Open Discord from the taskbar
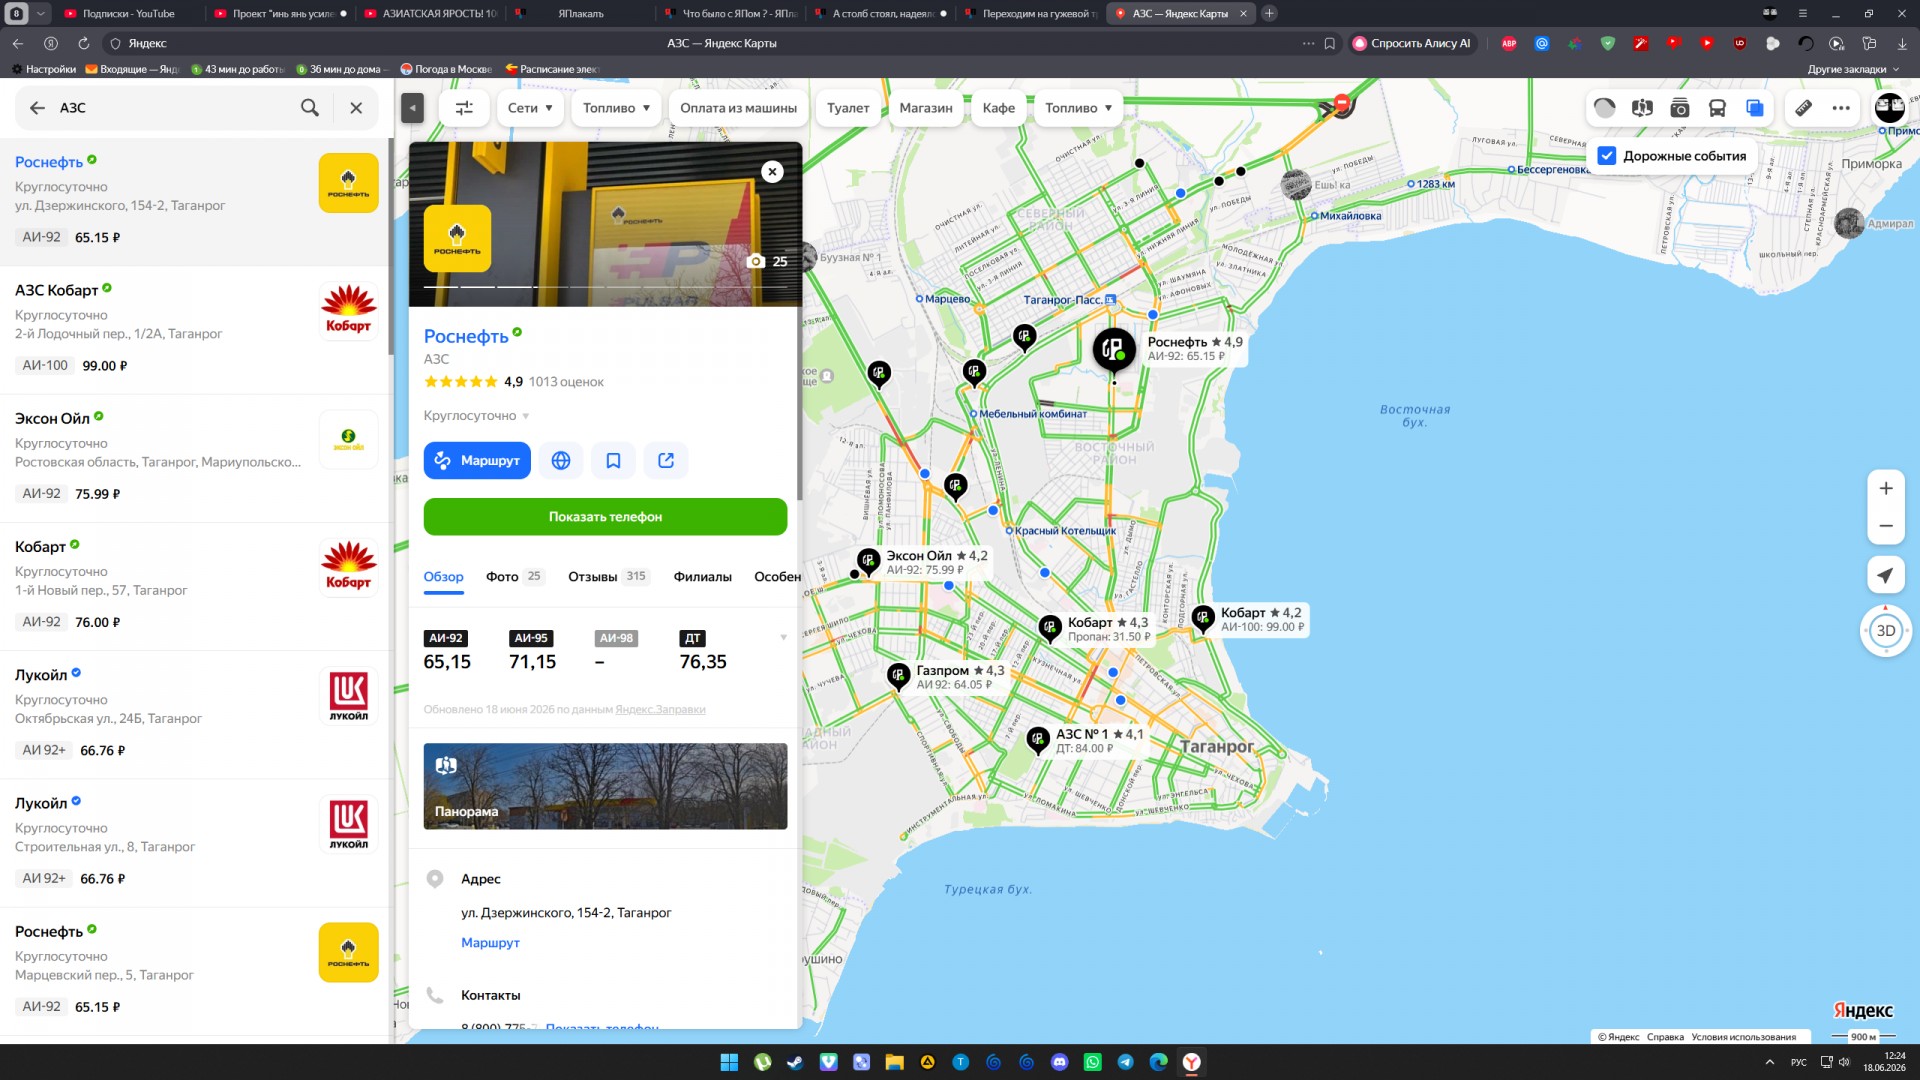This screenshot has width=1920, height=1080. [x=1060, y=1062]
